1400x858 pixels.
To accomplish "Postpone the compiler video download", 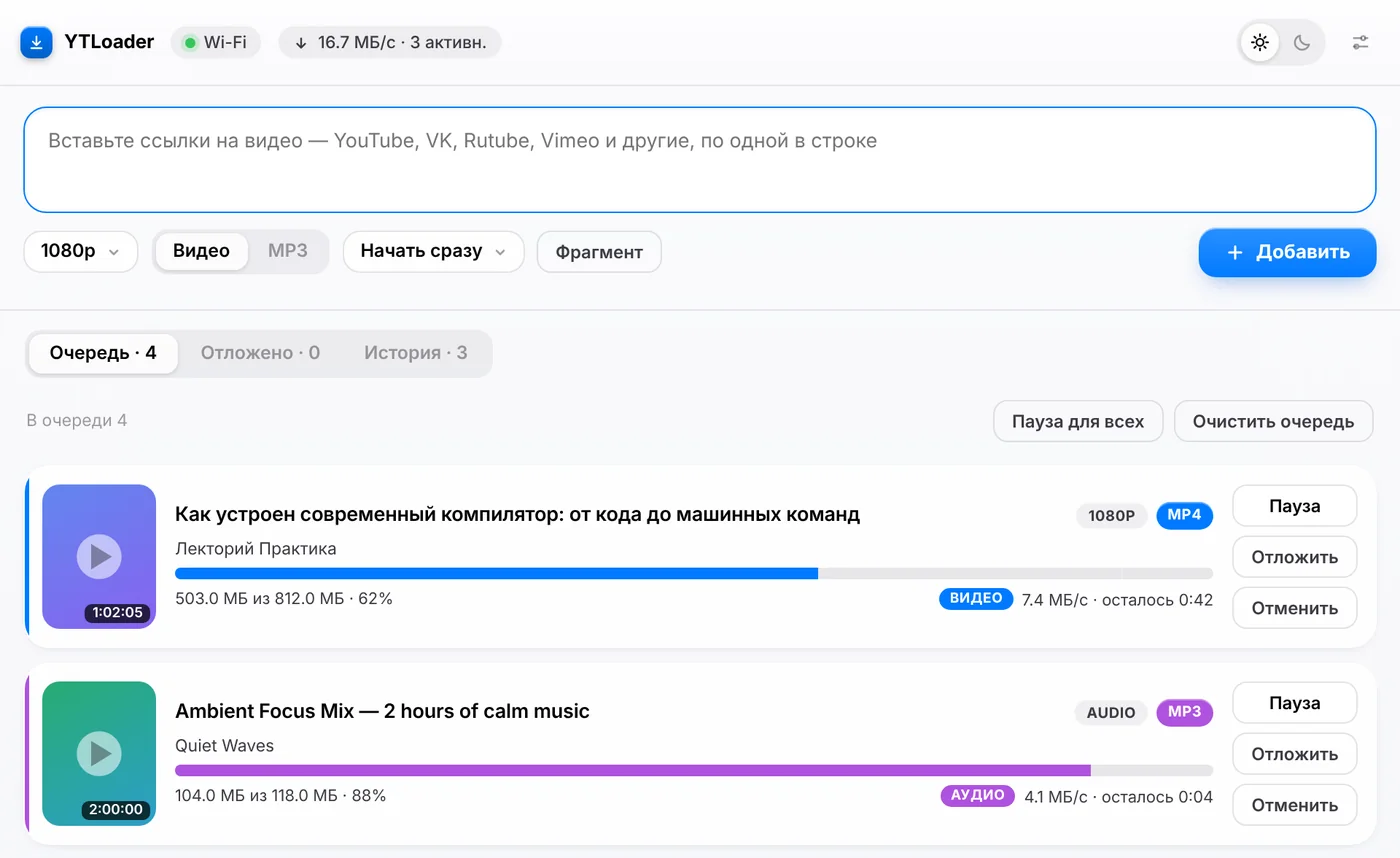I will (x=1295, y=557).
